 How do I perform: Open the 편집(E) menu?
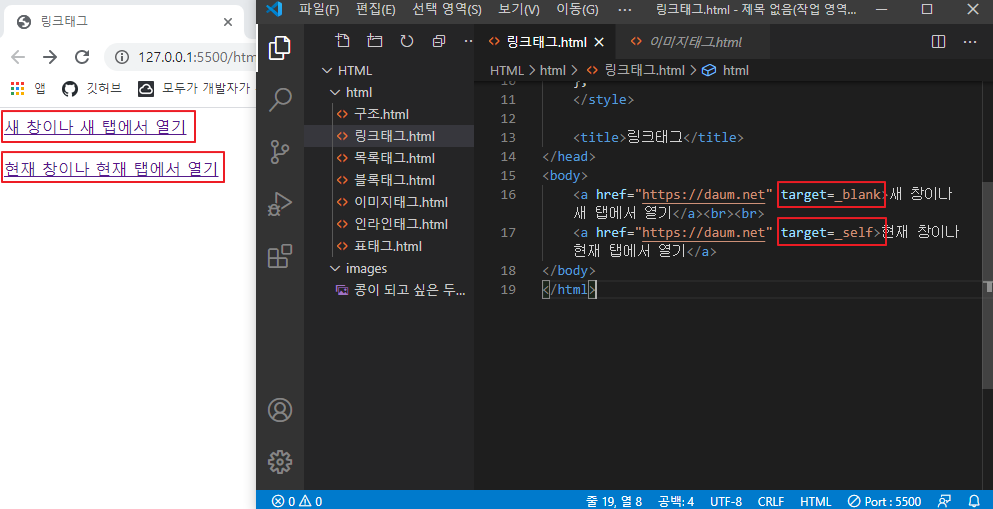(x=376, y=9)
